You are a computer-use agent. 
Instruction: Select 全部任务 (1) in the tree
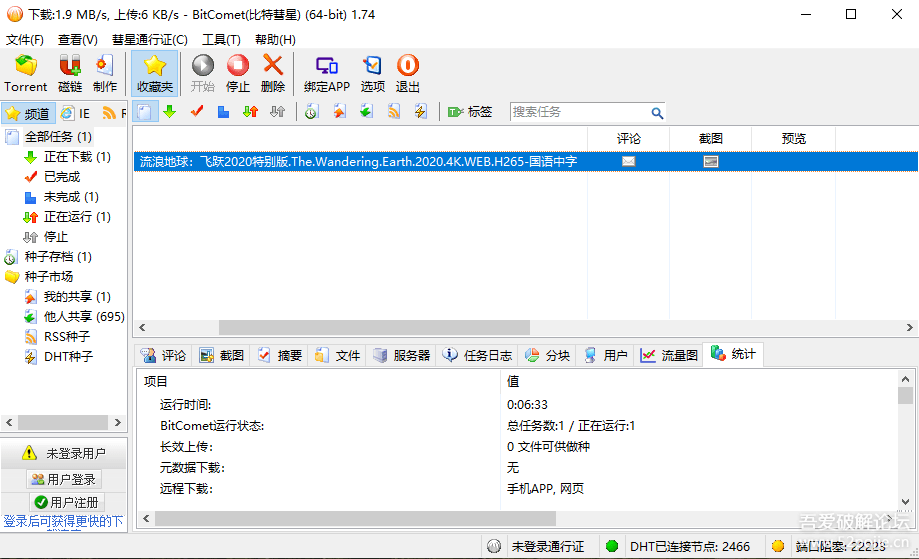click(x=58, y=137)
